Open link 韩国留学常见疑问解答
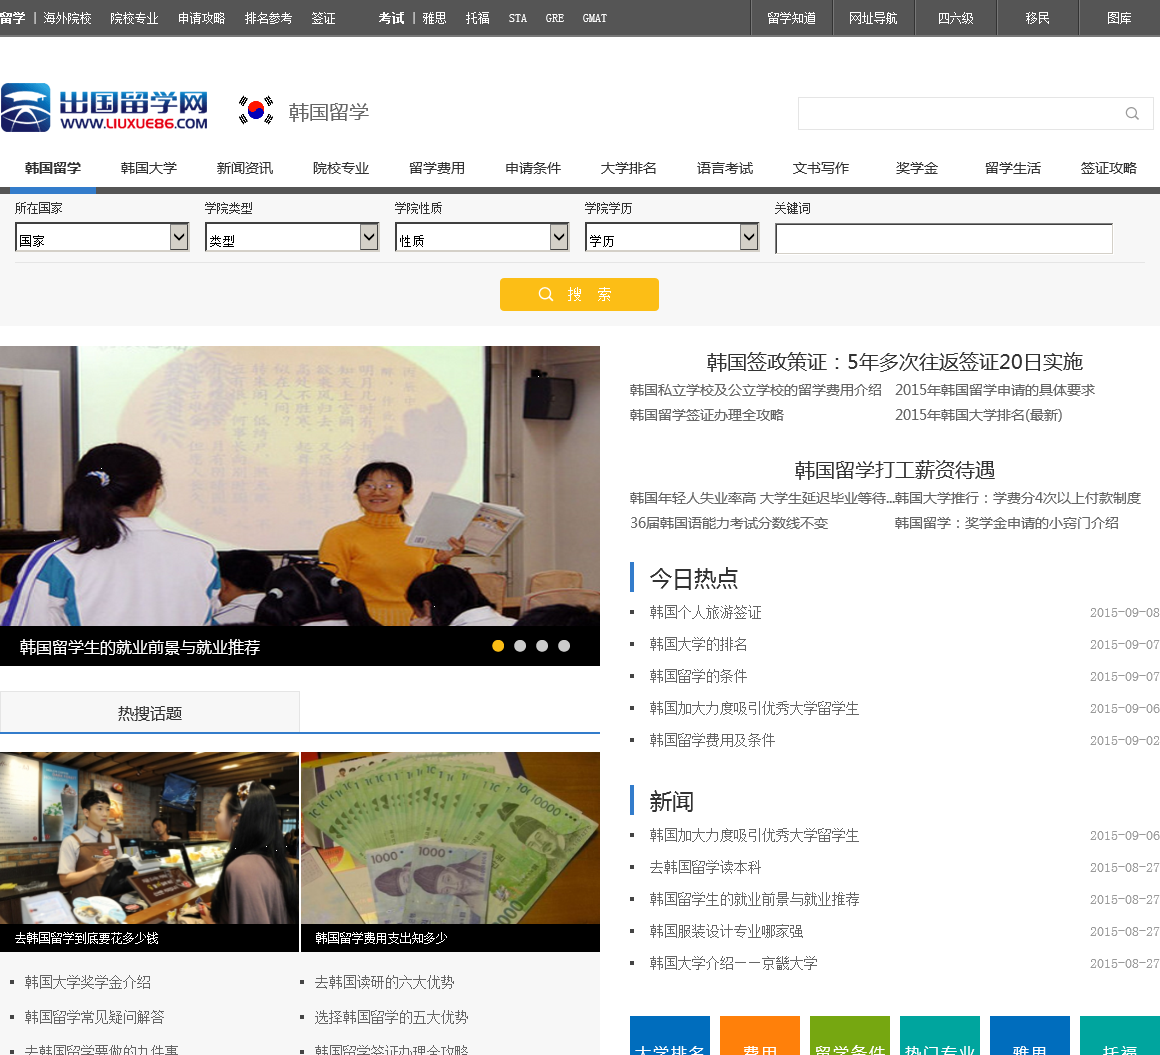The width and height of the screenshot is (1160, 1055). [95, 1017]
